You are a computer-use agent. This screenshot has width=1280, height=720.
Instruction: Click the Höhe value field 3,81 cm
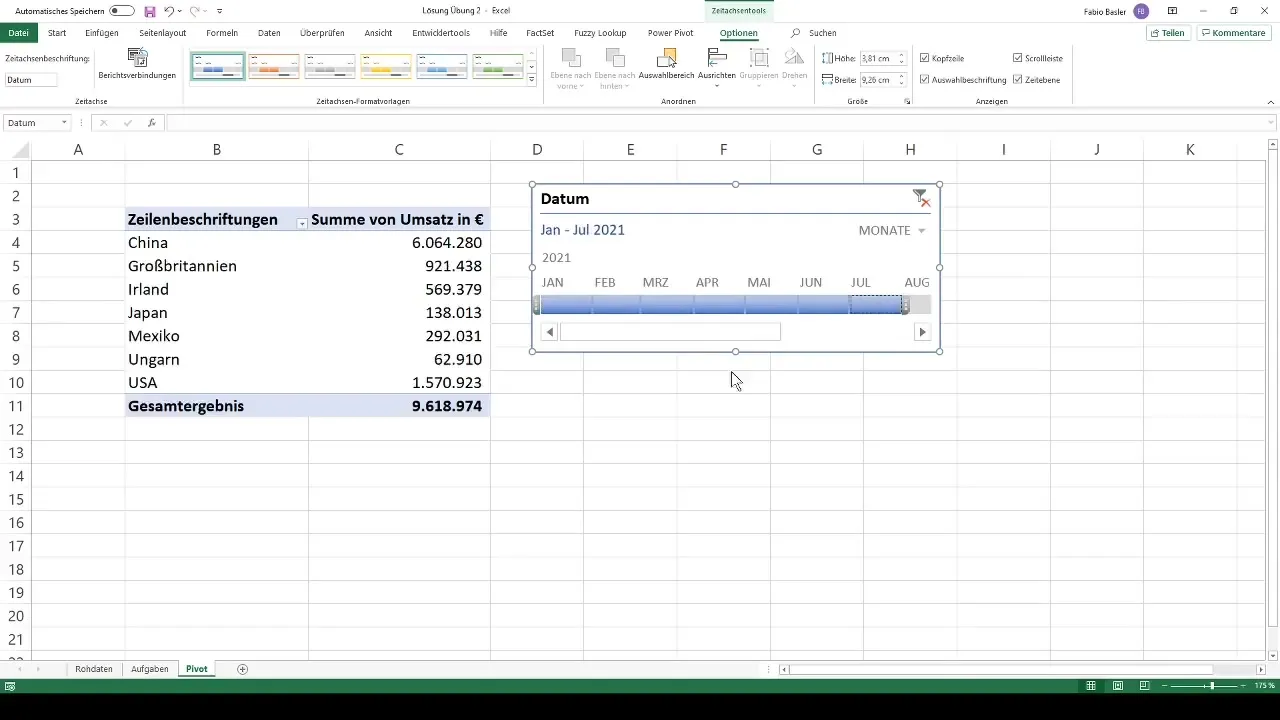pos(877,59)
